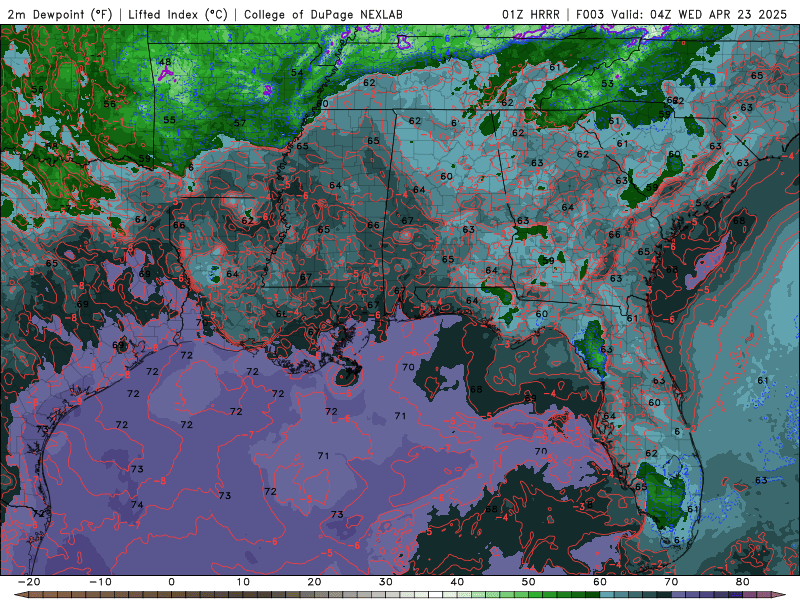Click the 60 label on the color scale
The height and width of the screenshot is (600, 800).
click(x=600, y=582)
